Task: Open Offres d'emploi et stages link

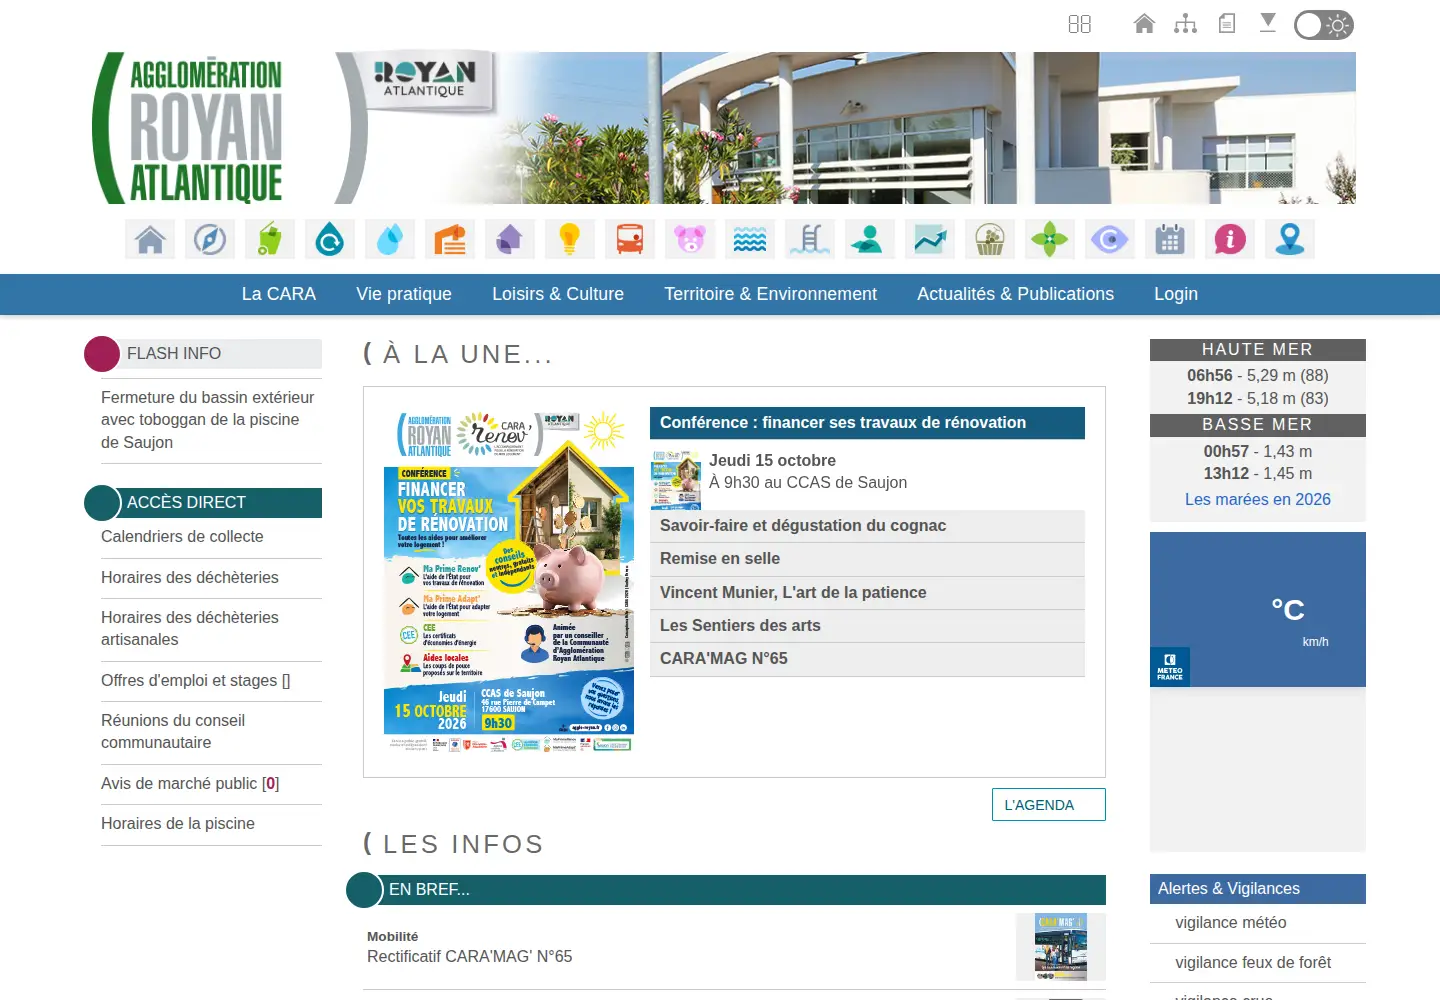Action: click(x=196, y=681)
